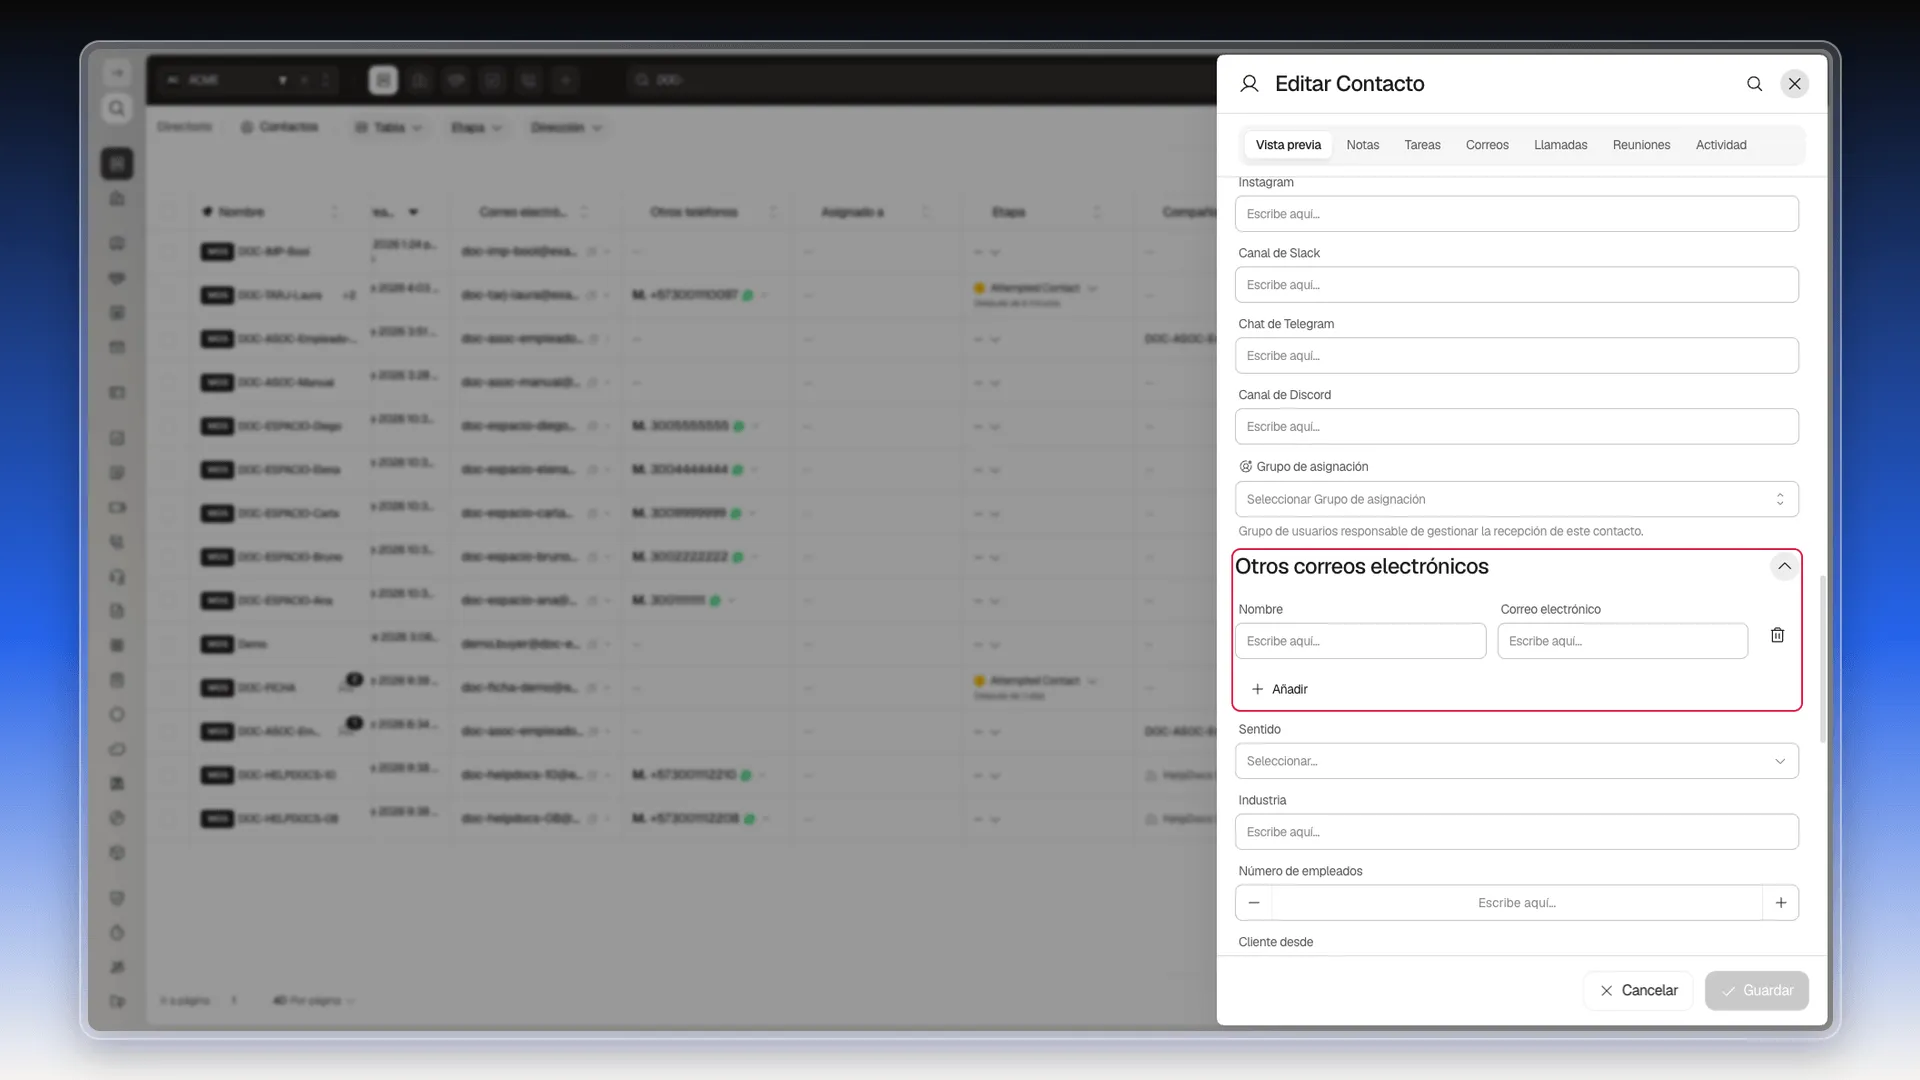The height and width of the screenshot is (1080, 1920).
Task: Open the Llamadas tab
Action: coord(1560,145)
